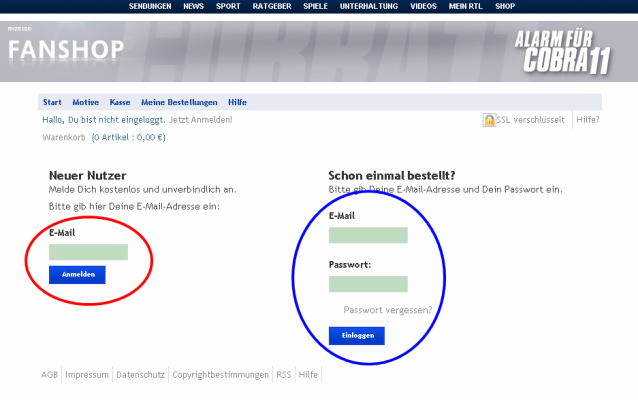Click the Hallo, Du bist nicht eingeloggt text
Viewport: 638px width, 400px height.
pos(104,120)
